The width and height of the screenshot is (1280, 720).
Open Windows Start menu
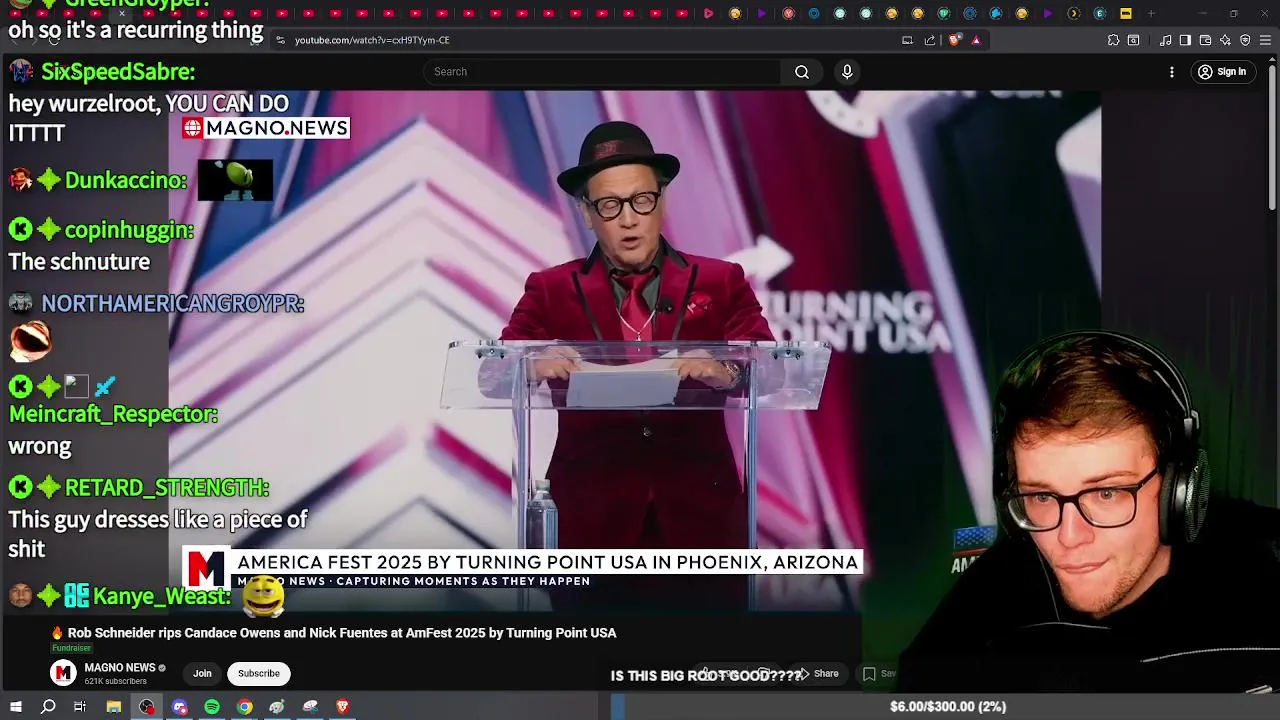point(15,707)
